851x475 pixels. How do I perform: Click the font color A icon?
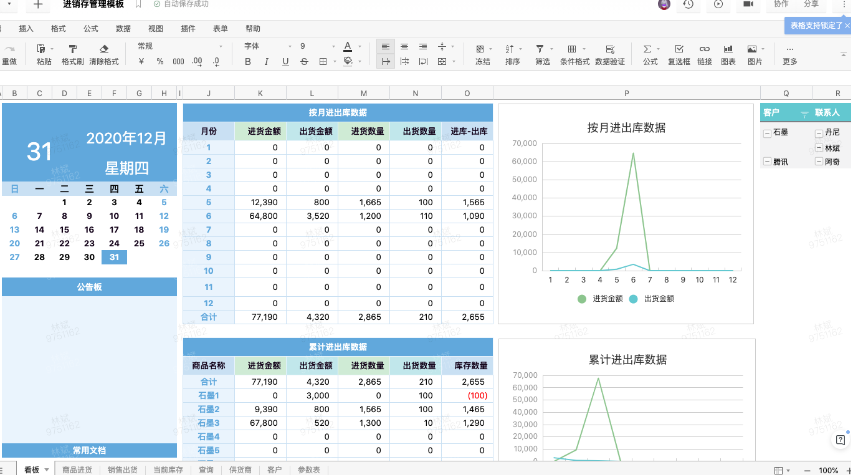point(348,47)
